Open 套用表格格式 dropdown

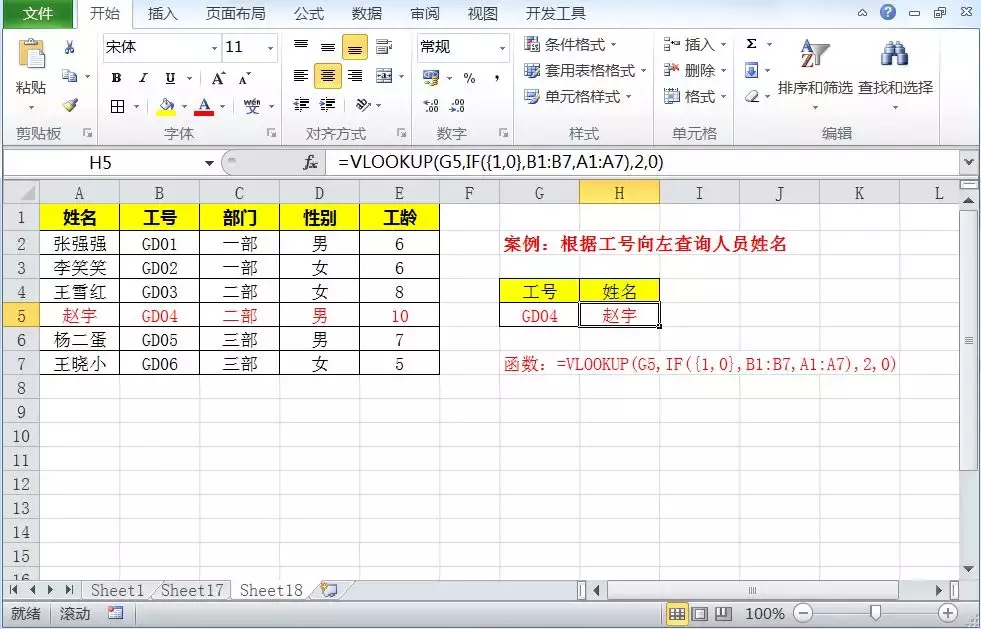pyautogui.click(x=585, y=71)
